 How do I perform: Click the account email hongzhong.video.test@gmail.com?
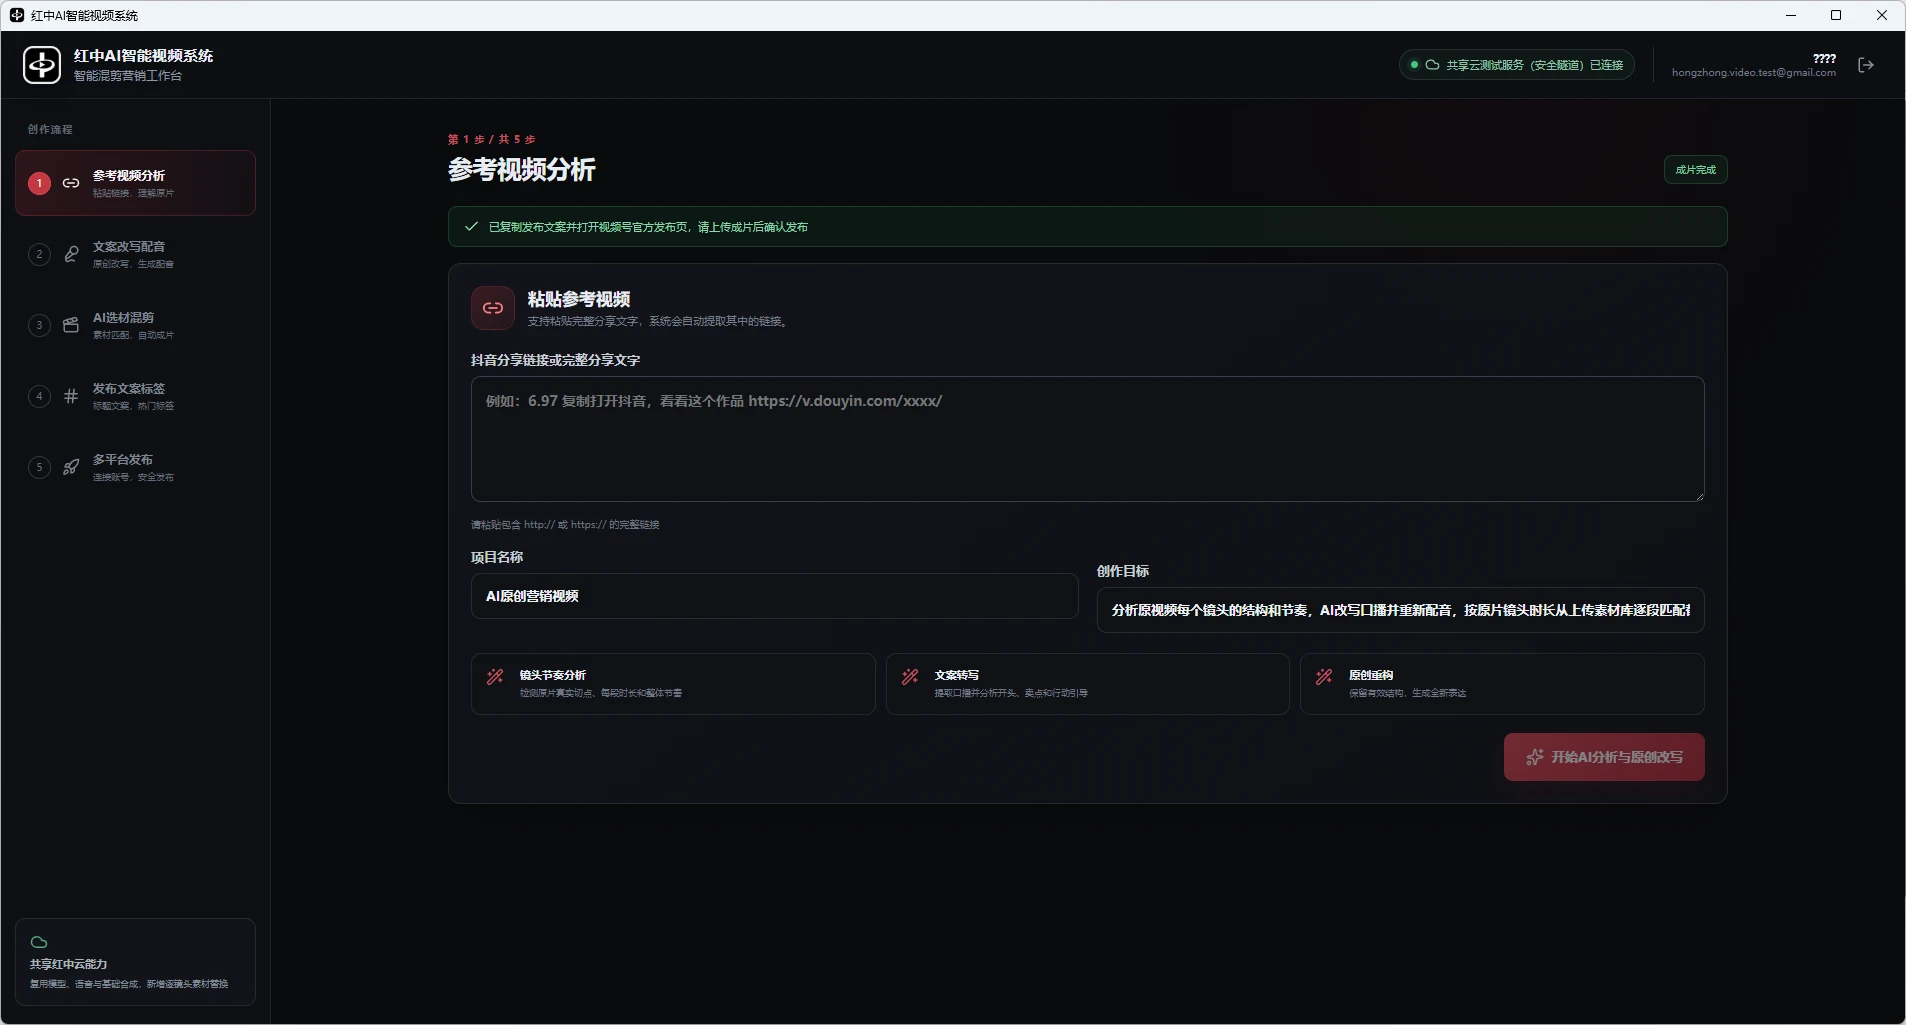point(1753,73)
